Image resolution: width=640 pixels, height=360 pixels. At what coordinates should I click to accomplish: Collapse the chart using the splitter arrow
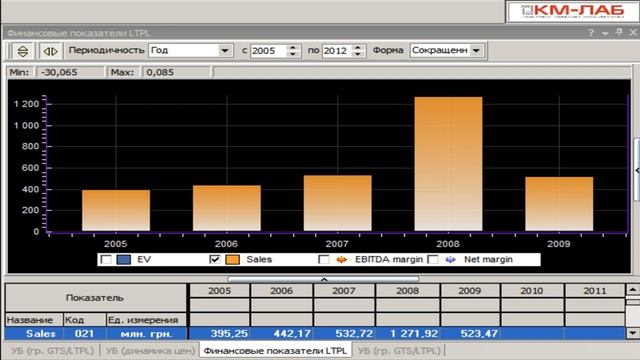tap(324, 279)
